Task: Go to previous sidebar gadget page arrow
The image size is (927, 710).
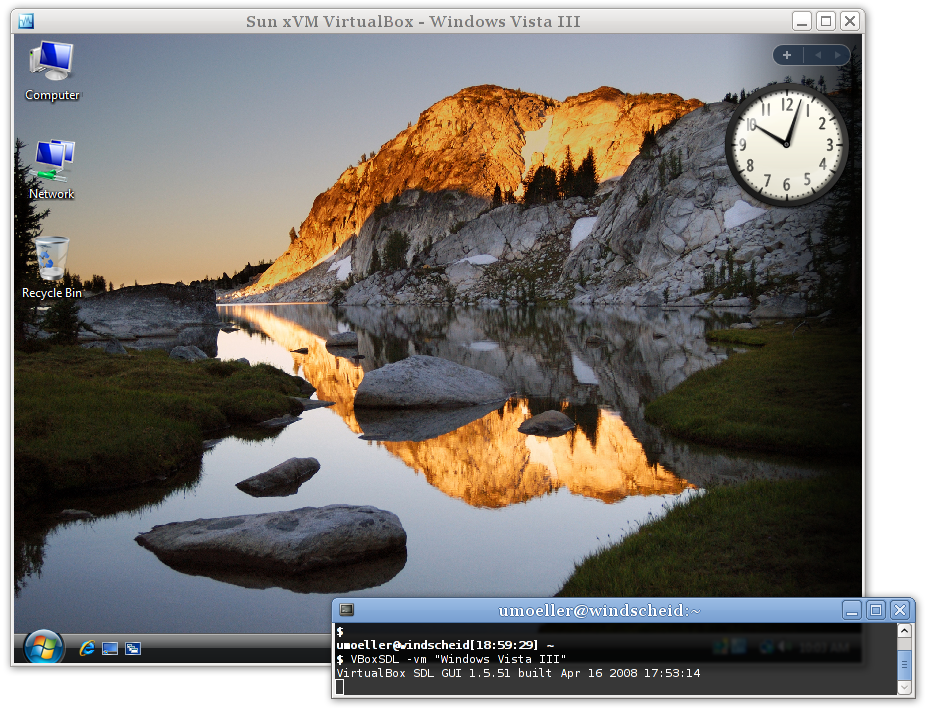Action: coord(818,55)
